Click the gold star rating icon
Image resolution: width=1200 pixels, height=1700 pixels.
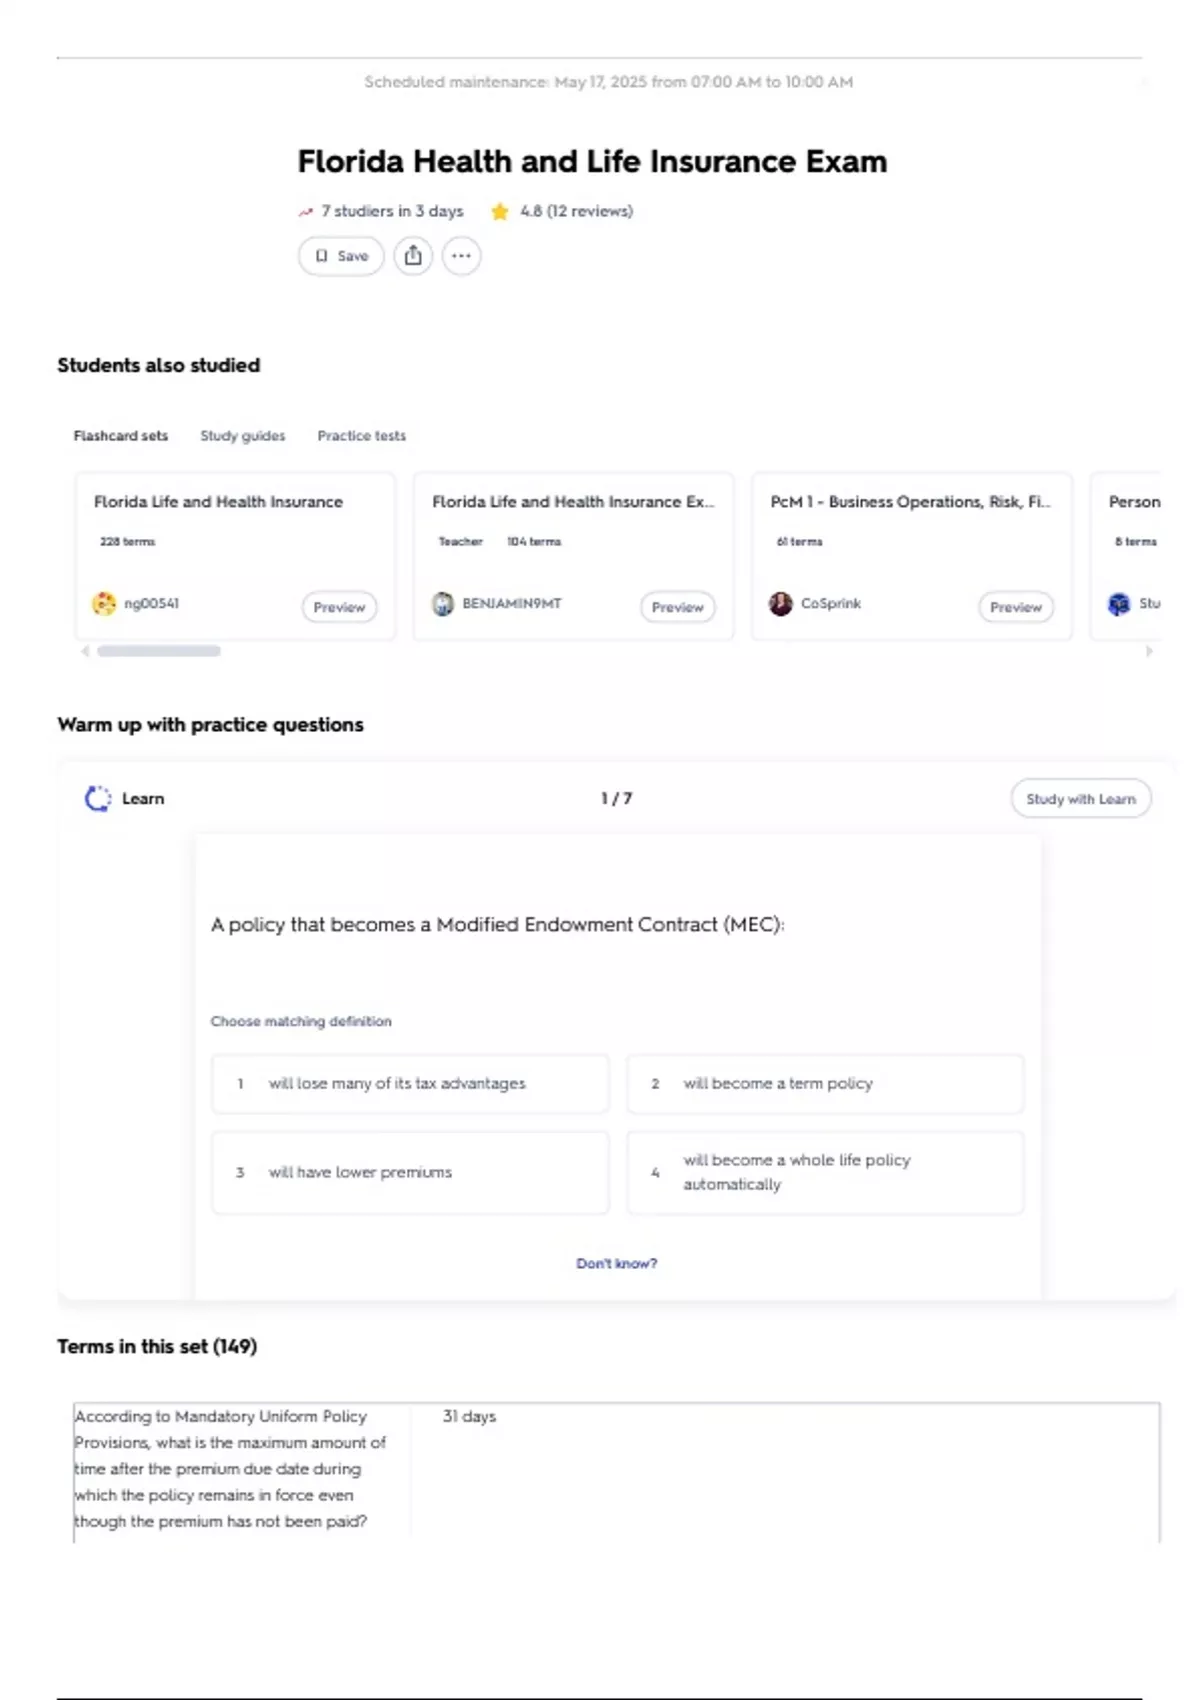click(x=500, y=211)
